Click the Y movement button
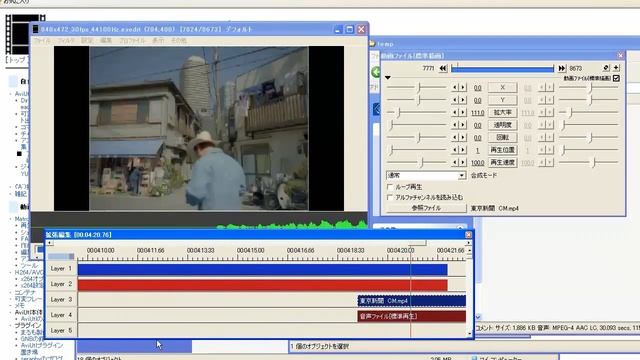Viewport: 640px width, 360px height. click(502, 100)
